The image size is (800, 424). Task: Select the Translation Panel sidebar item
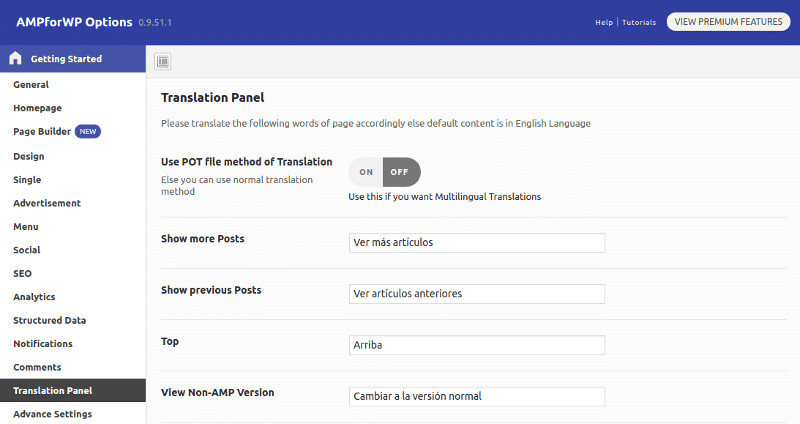(x=73, y=390)
